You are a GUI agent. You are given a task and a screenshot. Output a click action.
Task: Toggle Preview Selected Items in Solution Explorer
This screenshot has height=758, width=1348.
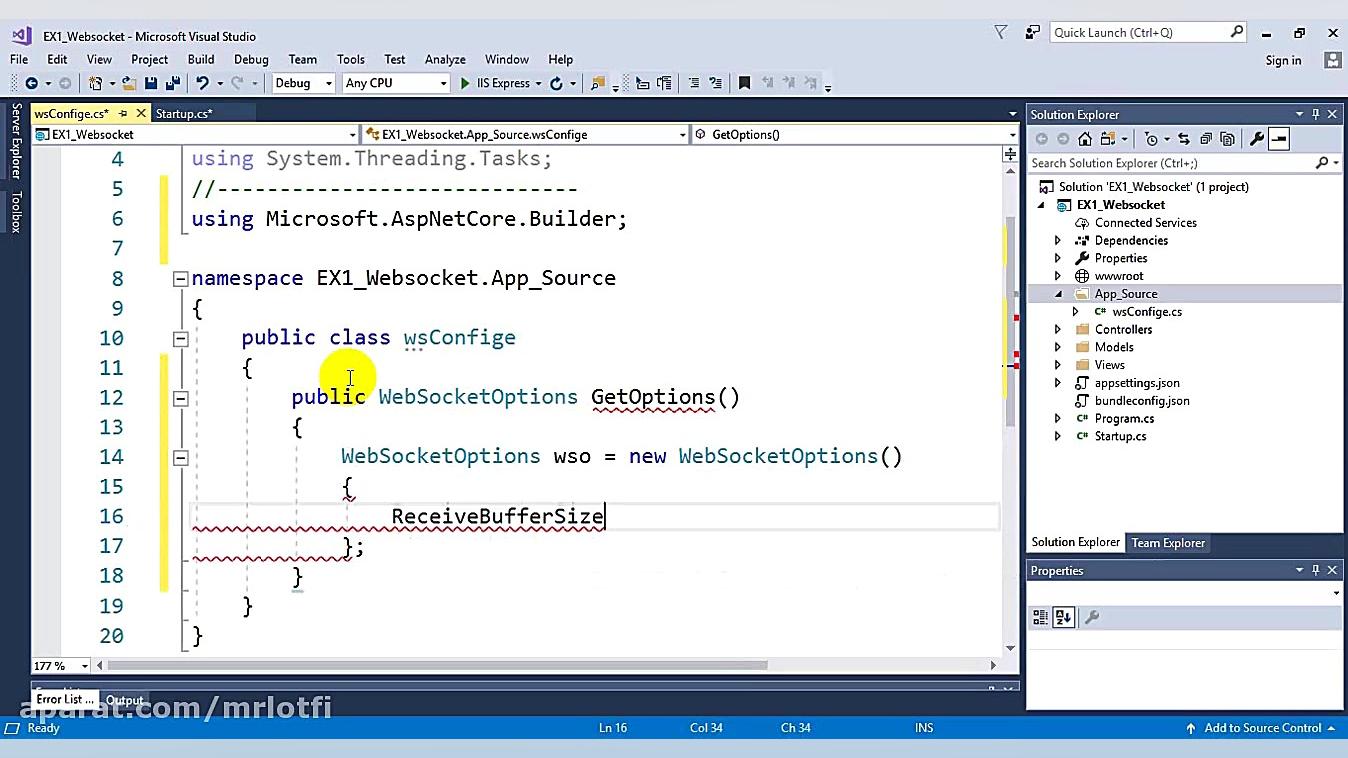coord(1279,139)
